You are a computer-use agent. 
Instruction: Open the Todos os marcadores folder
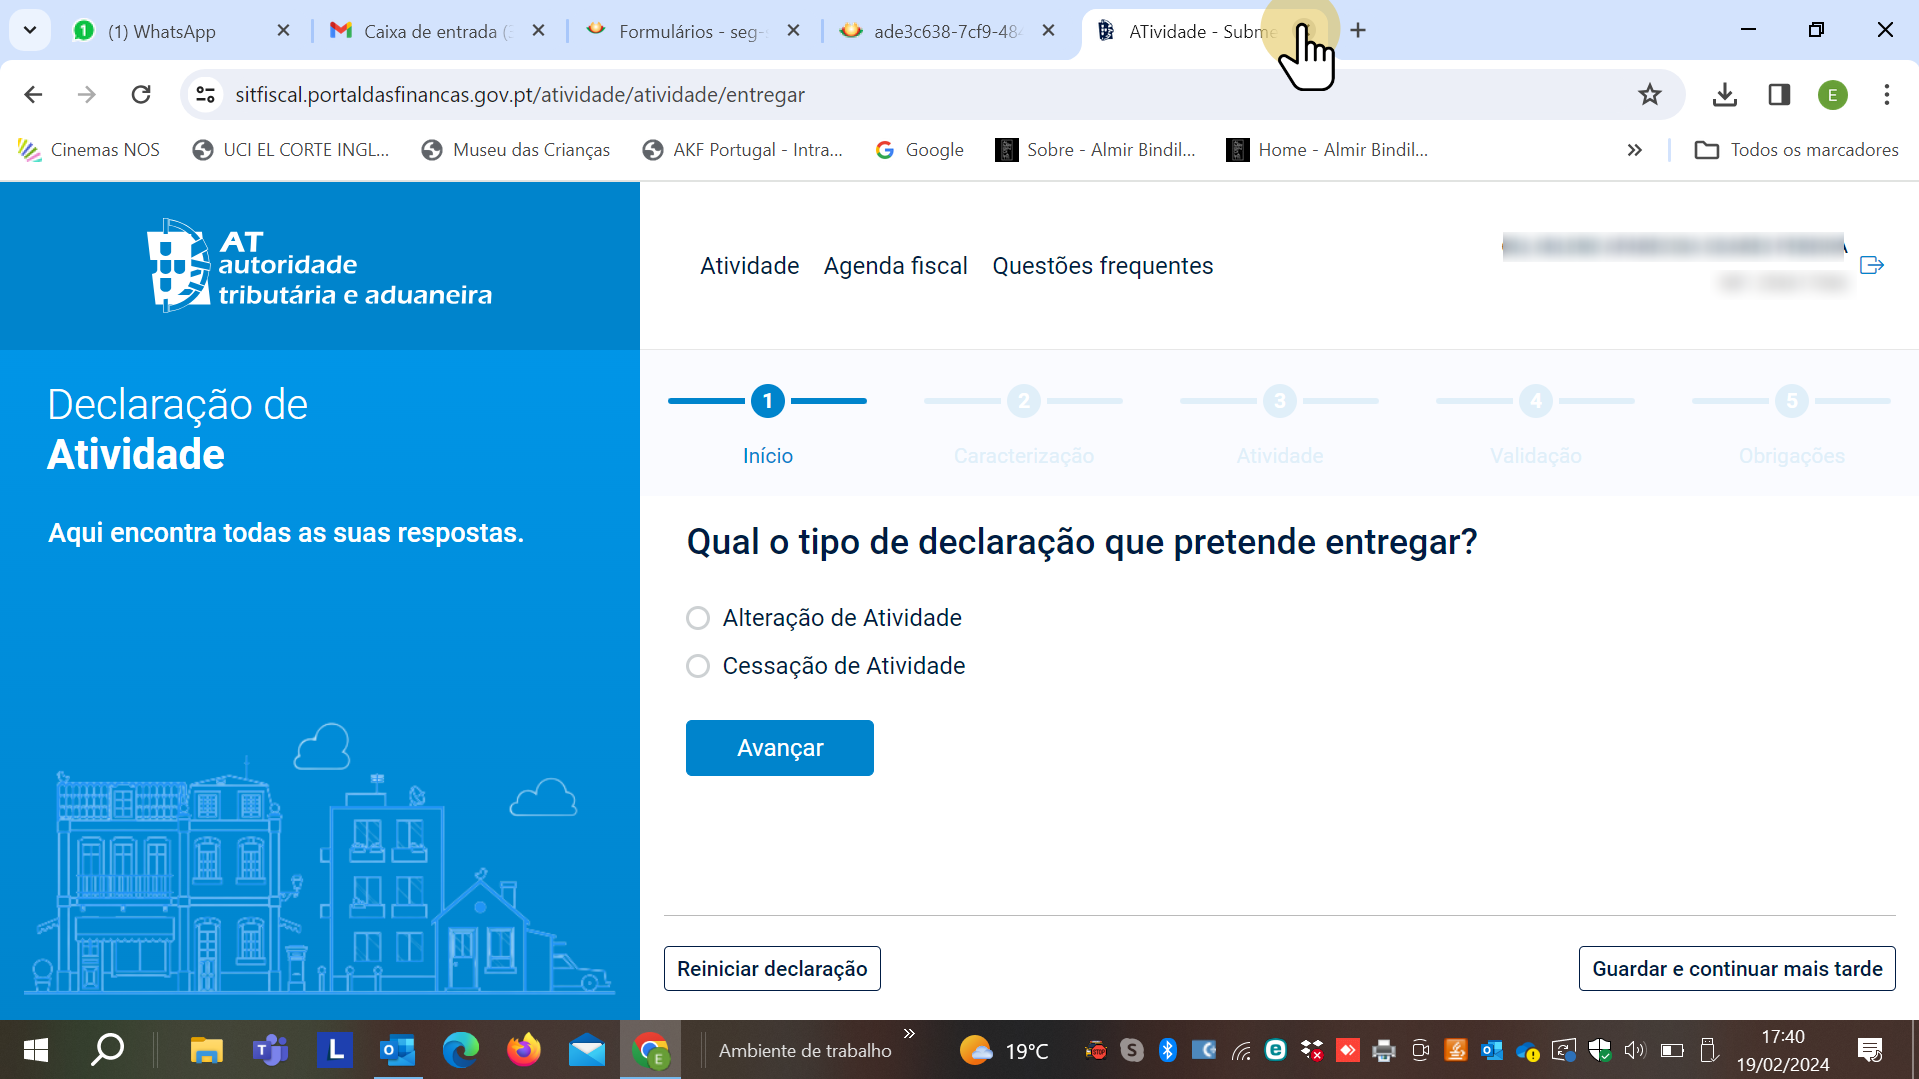[x=1796, y=150]
